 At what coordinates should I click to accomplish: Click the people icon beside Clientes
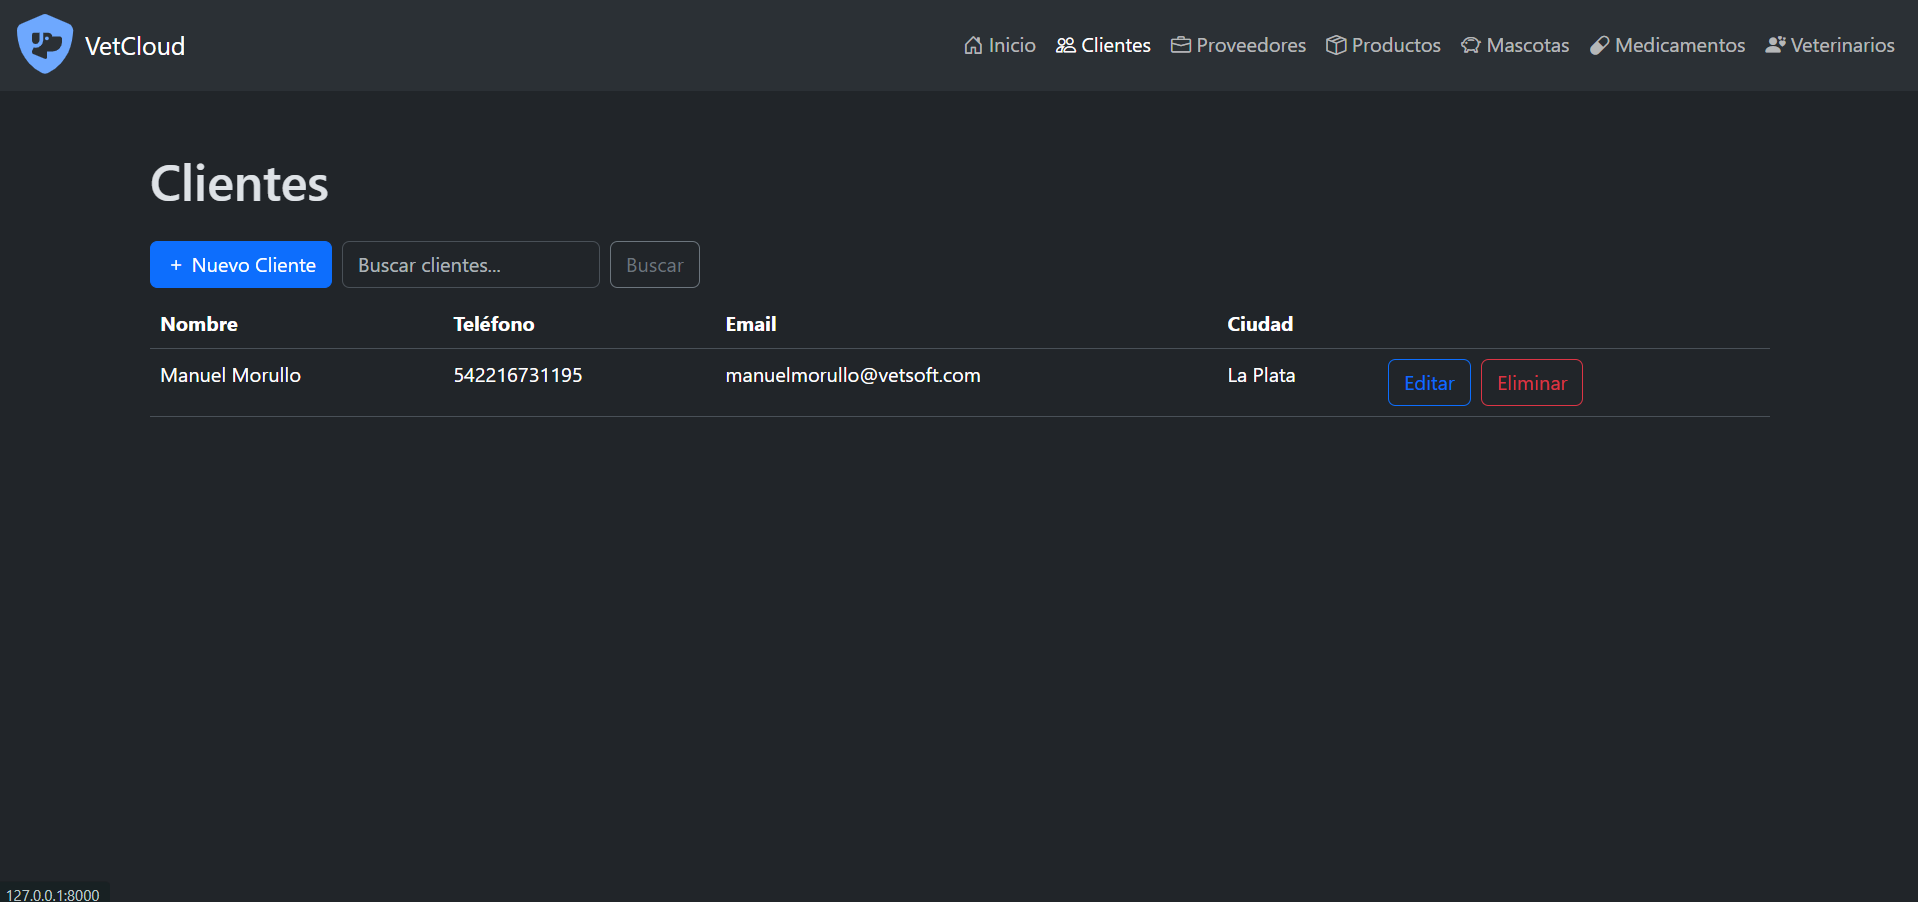pos(1066,45)
